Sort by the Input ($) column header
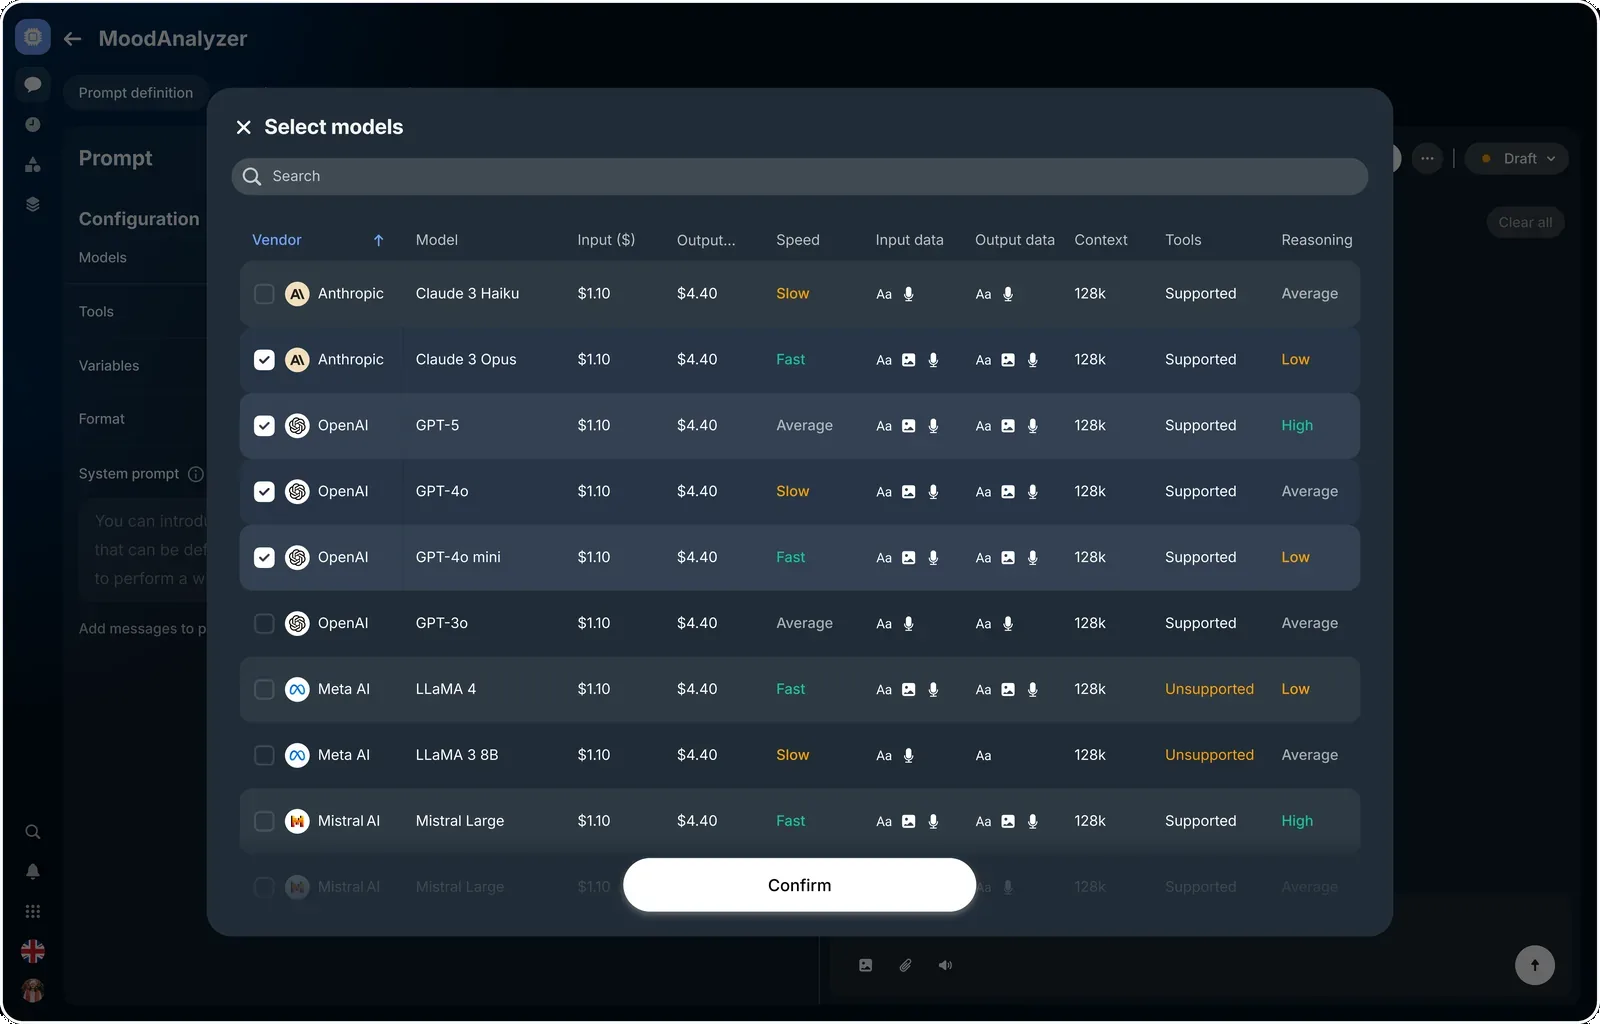 [x=606, y=240]
